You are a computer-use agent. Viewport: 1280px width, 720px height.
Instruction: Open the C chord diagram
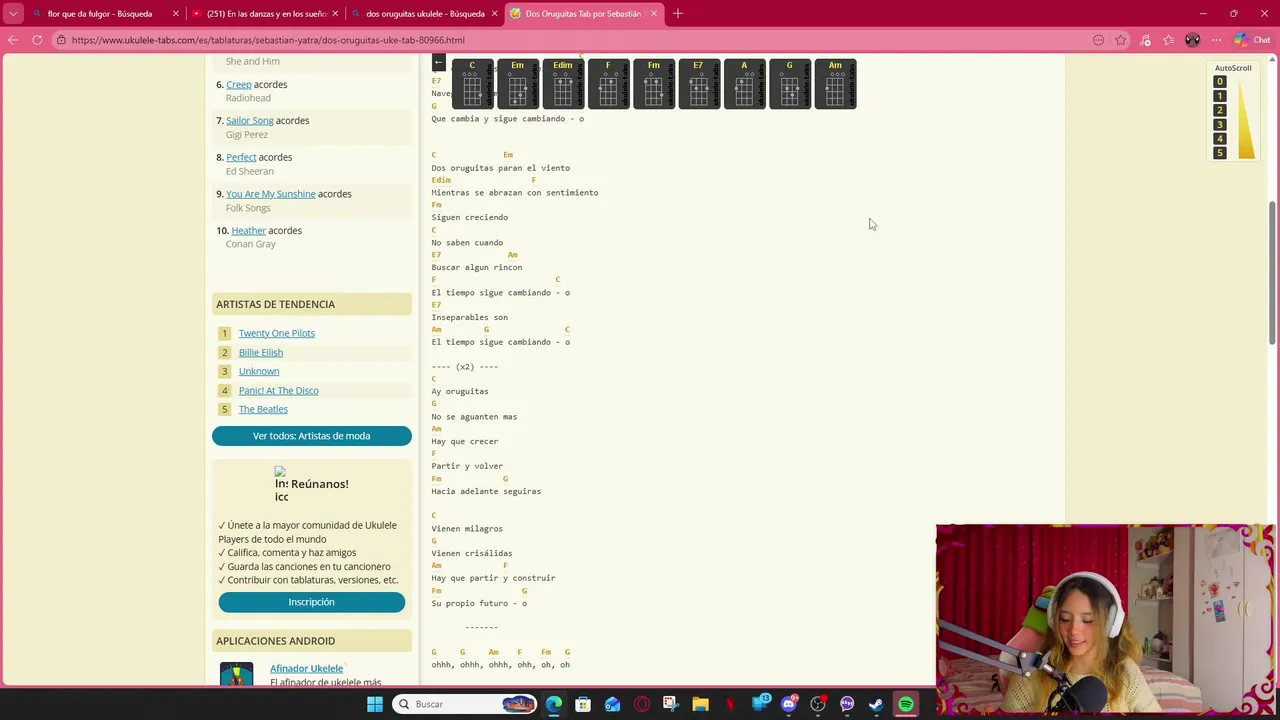coord(472,83)
